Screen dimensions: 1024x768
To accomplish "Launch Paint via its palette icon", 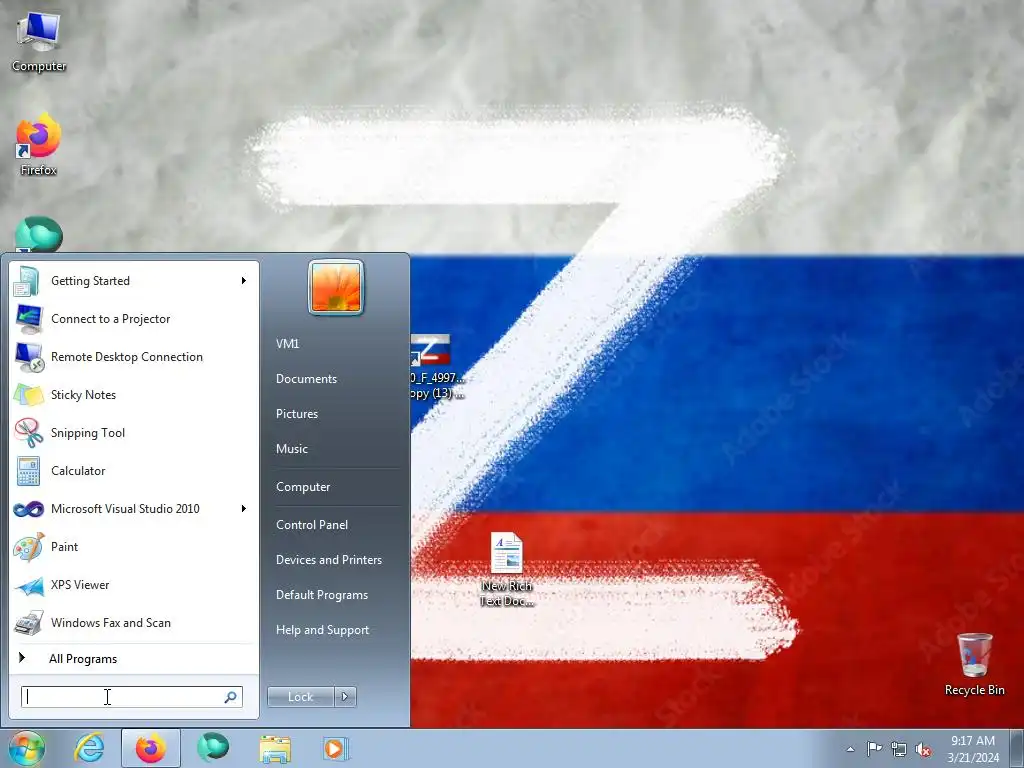I will (x=28, y=547).
